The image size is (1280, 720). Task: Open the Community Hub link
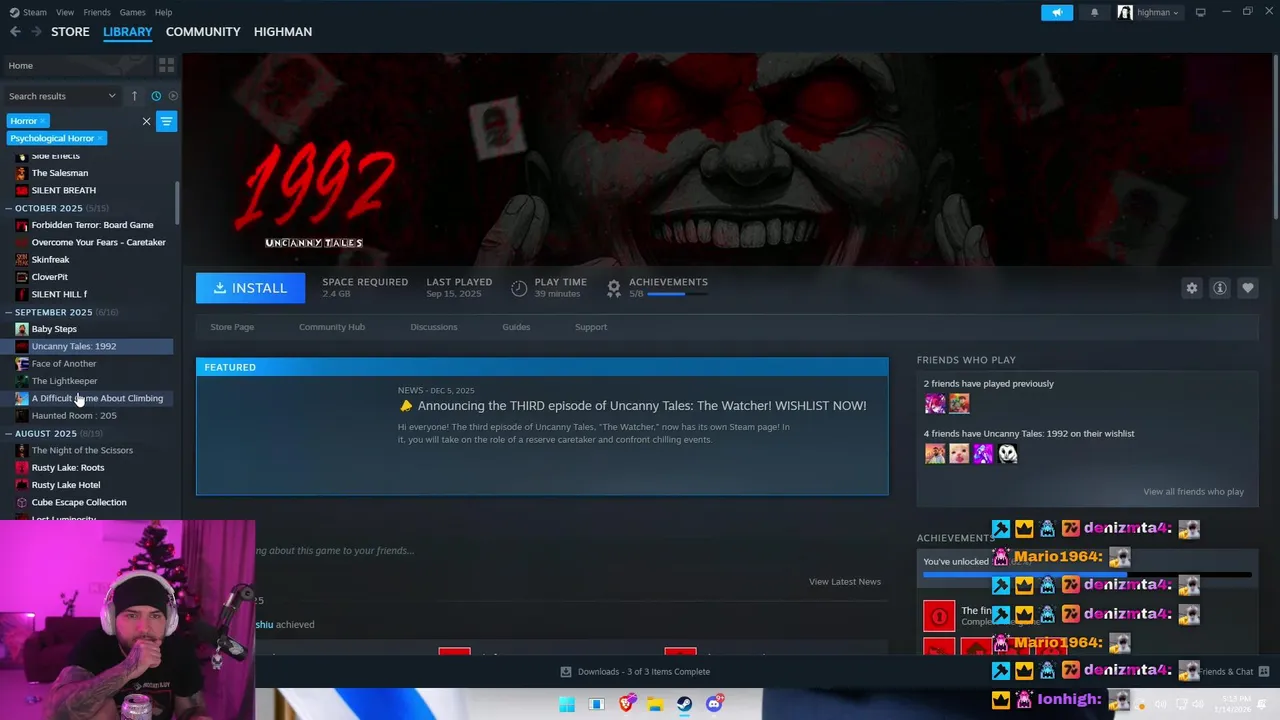pyautogui.click(x=332, y=327)
